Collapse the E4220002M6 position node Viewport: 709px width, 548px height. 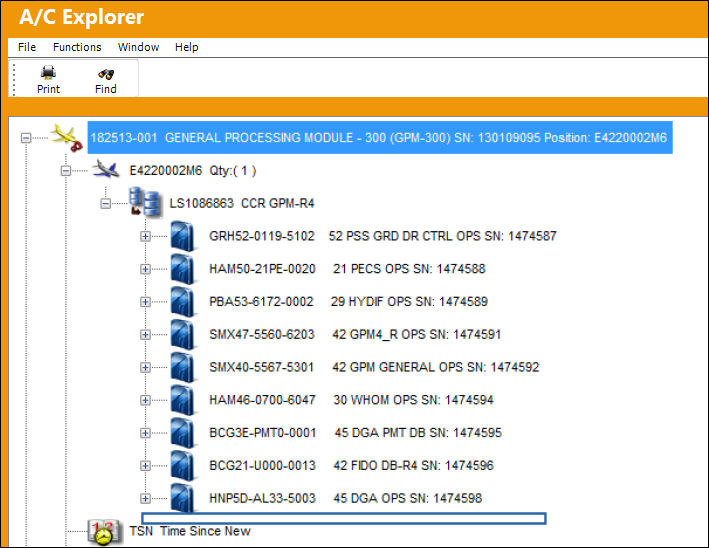coord(66,170)
